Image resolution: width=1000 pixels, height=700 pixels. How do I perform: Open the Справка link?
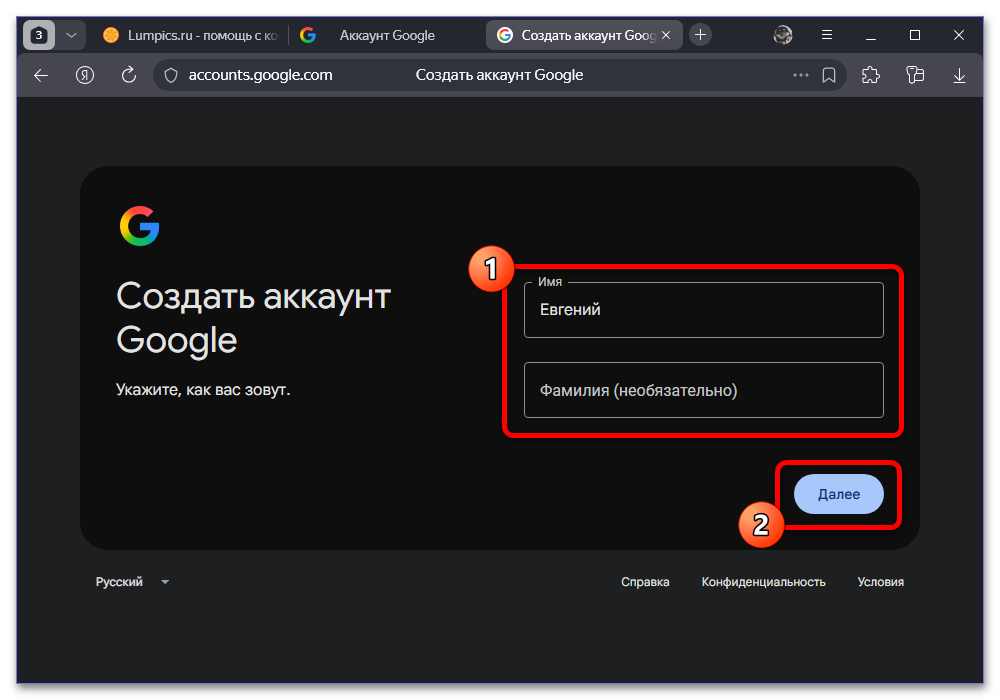coord(645,582)
